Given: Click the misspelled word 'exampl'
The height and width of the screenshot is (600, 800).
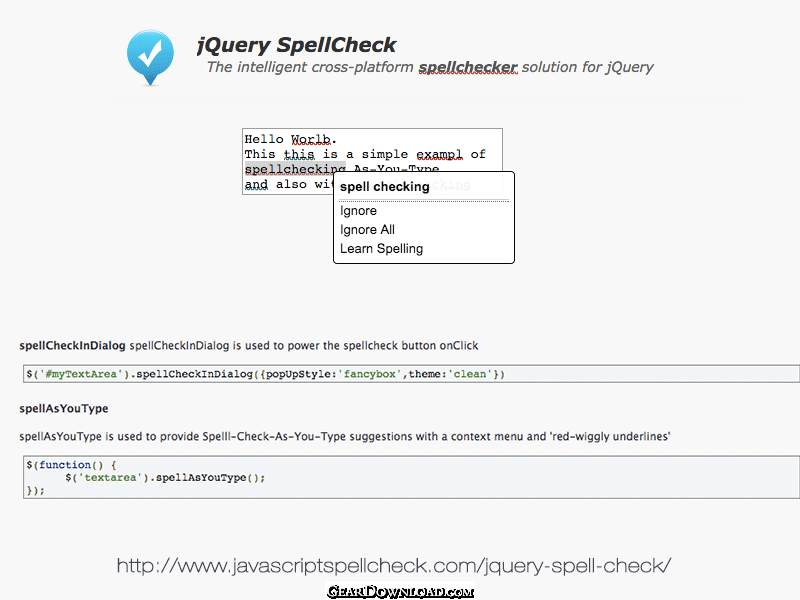Looking at the screenshot, I should pyautogui.click(x=439, y=154).
